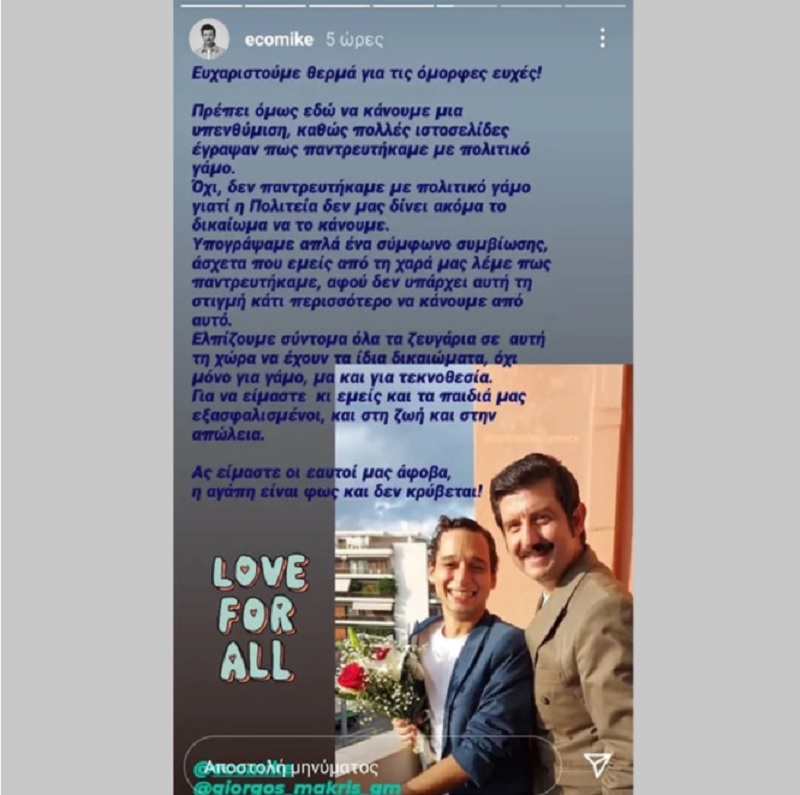Jump to the first story progress segment

coord(212,6)
